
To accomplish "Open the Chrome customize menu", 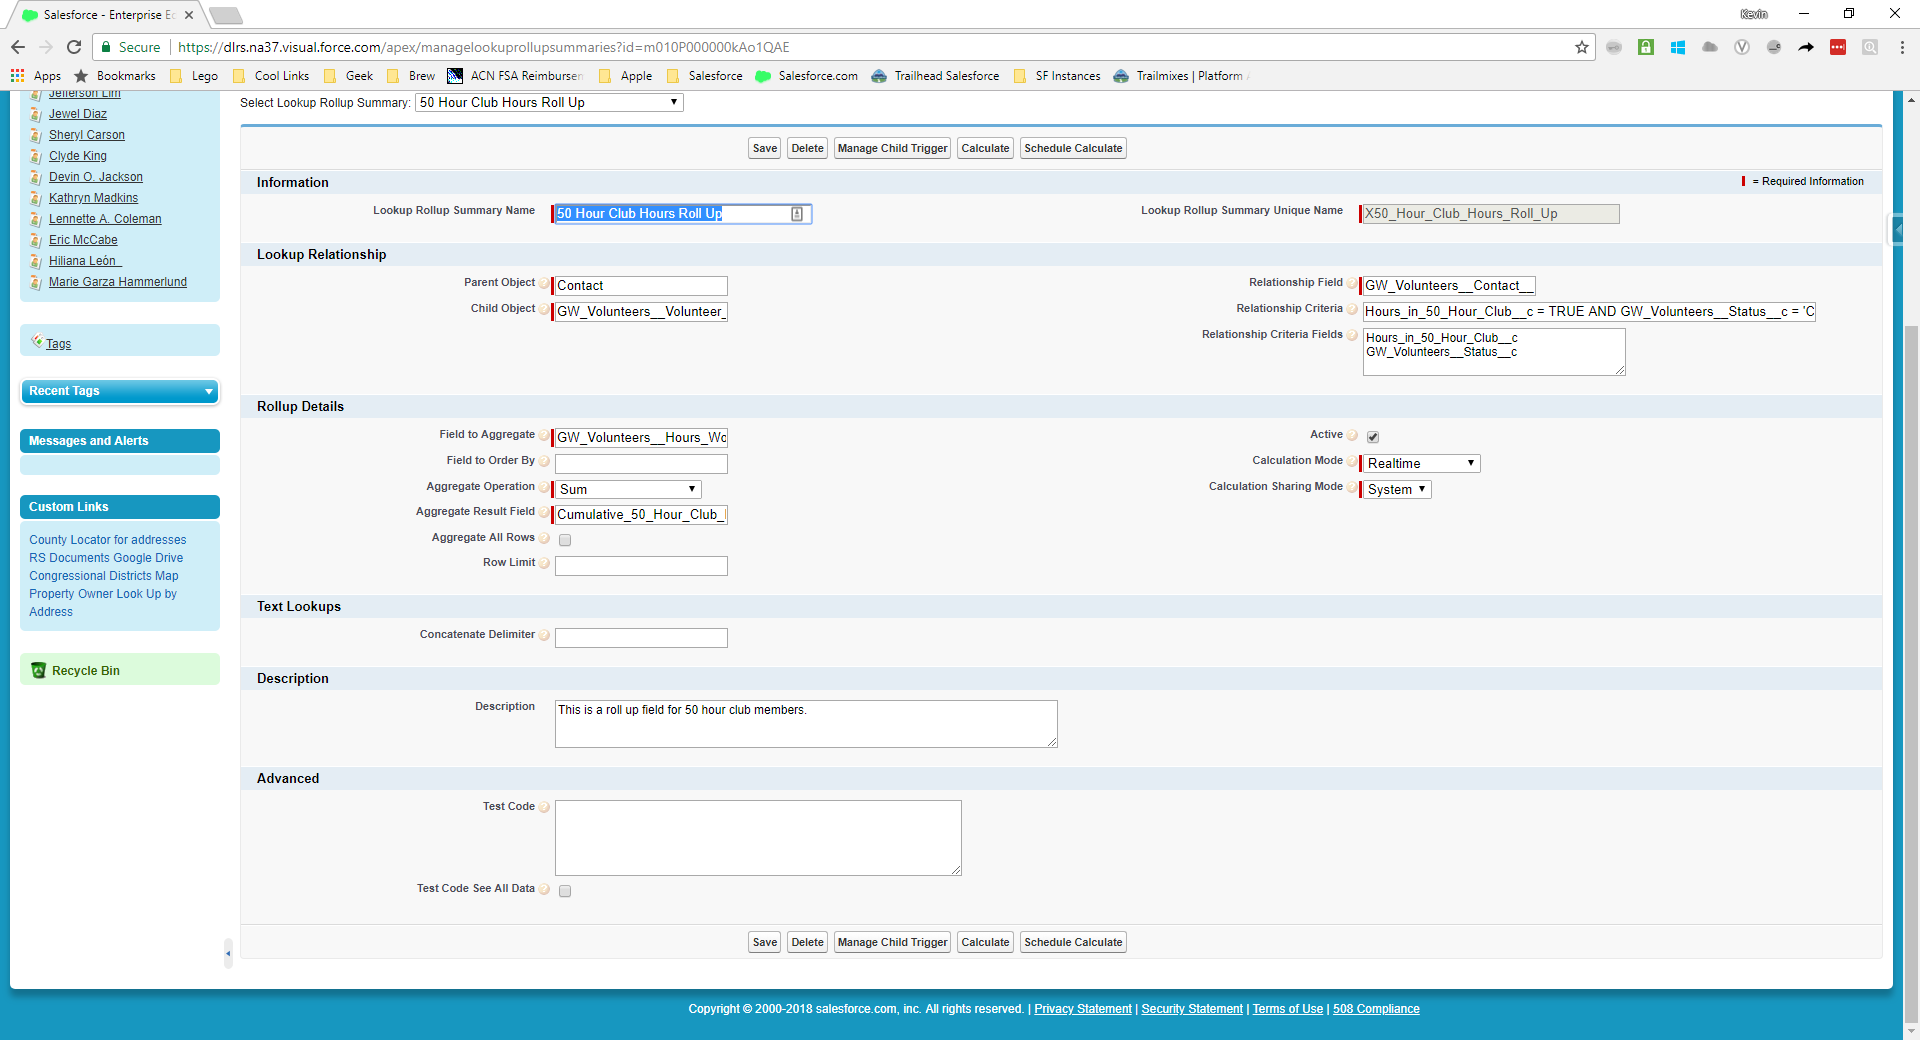I will (1904, 47).
